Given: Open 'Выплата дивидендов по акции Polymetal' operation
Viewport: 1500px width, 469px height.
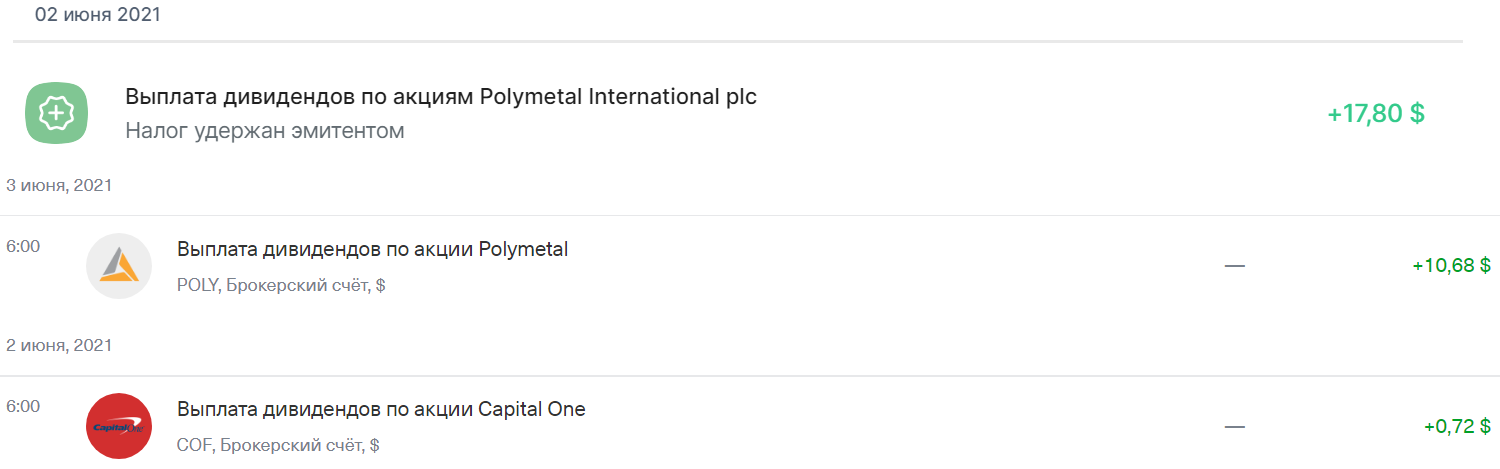Looking at the screenshot, I should (x=373, y=249).
